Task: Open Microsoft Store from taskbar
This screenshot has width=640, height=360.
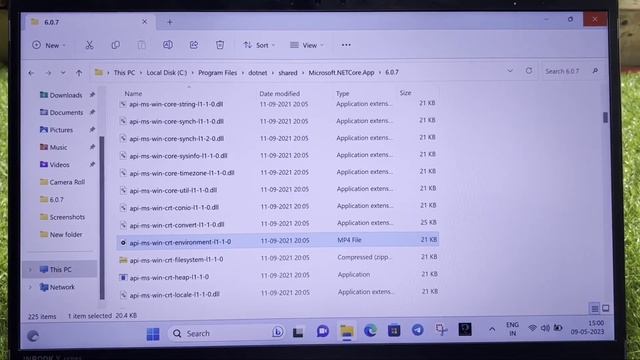Action: click(x=394, y=330)
